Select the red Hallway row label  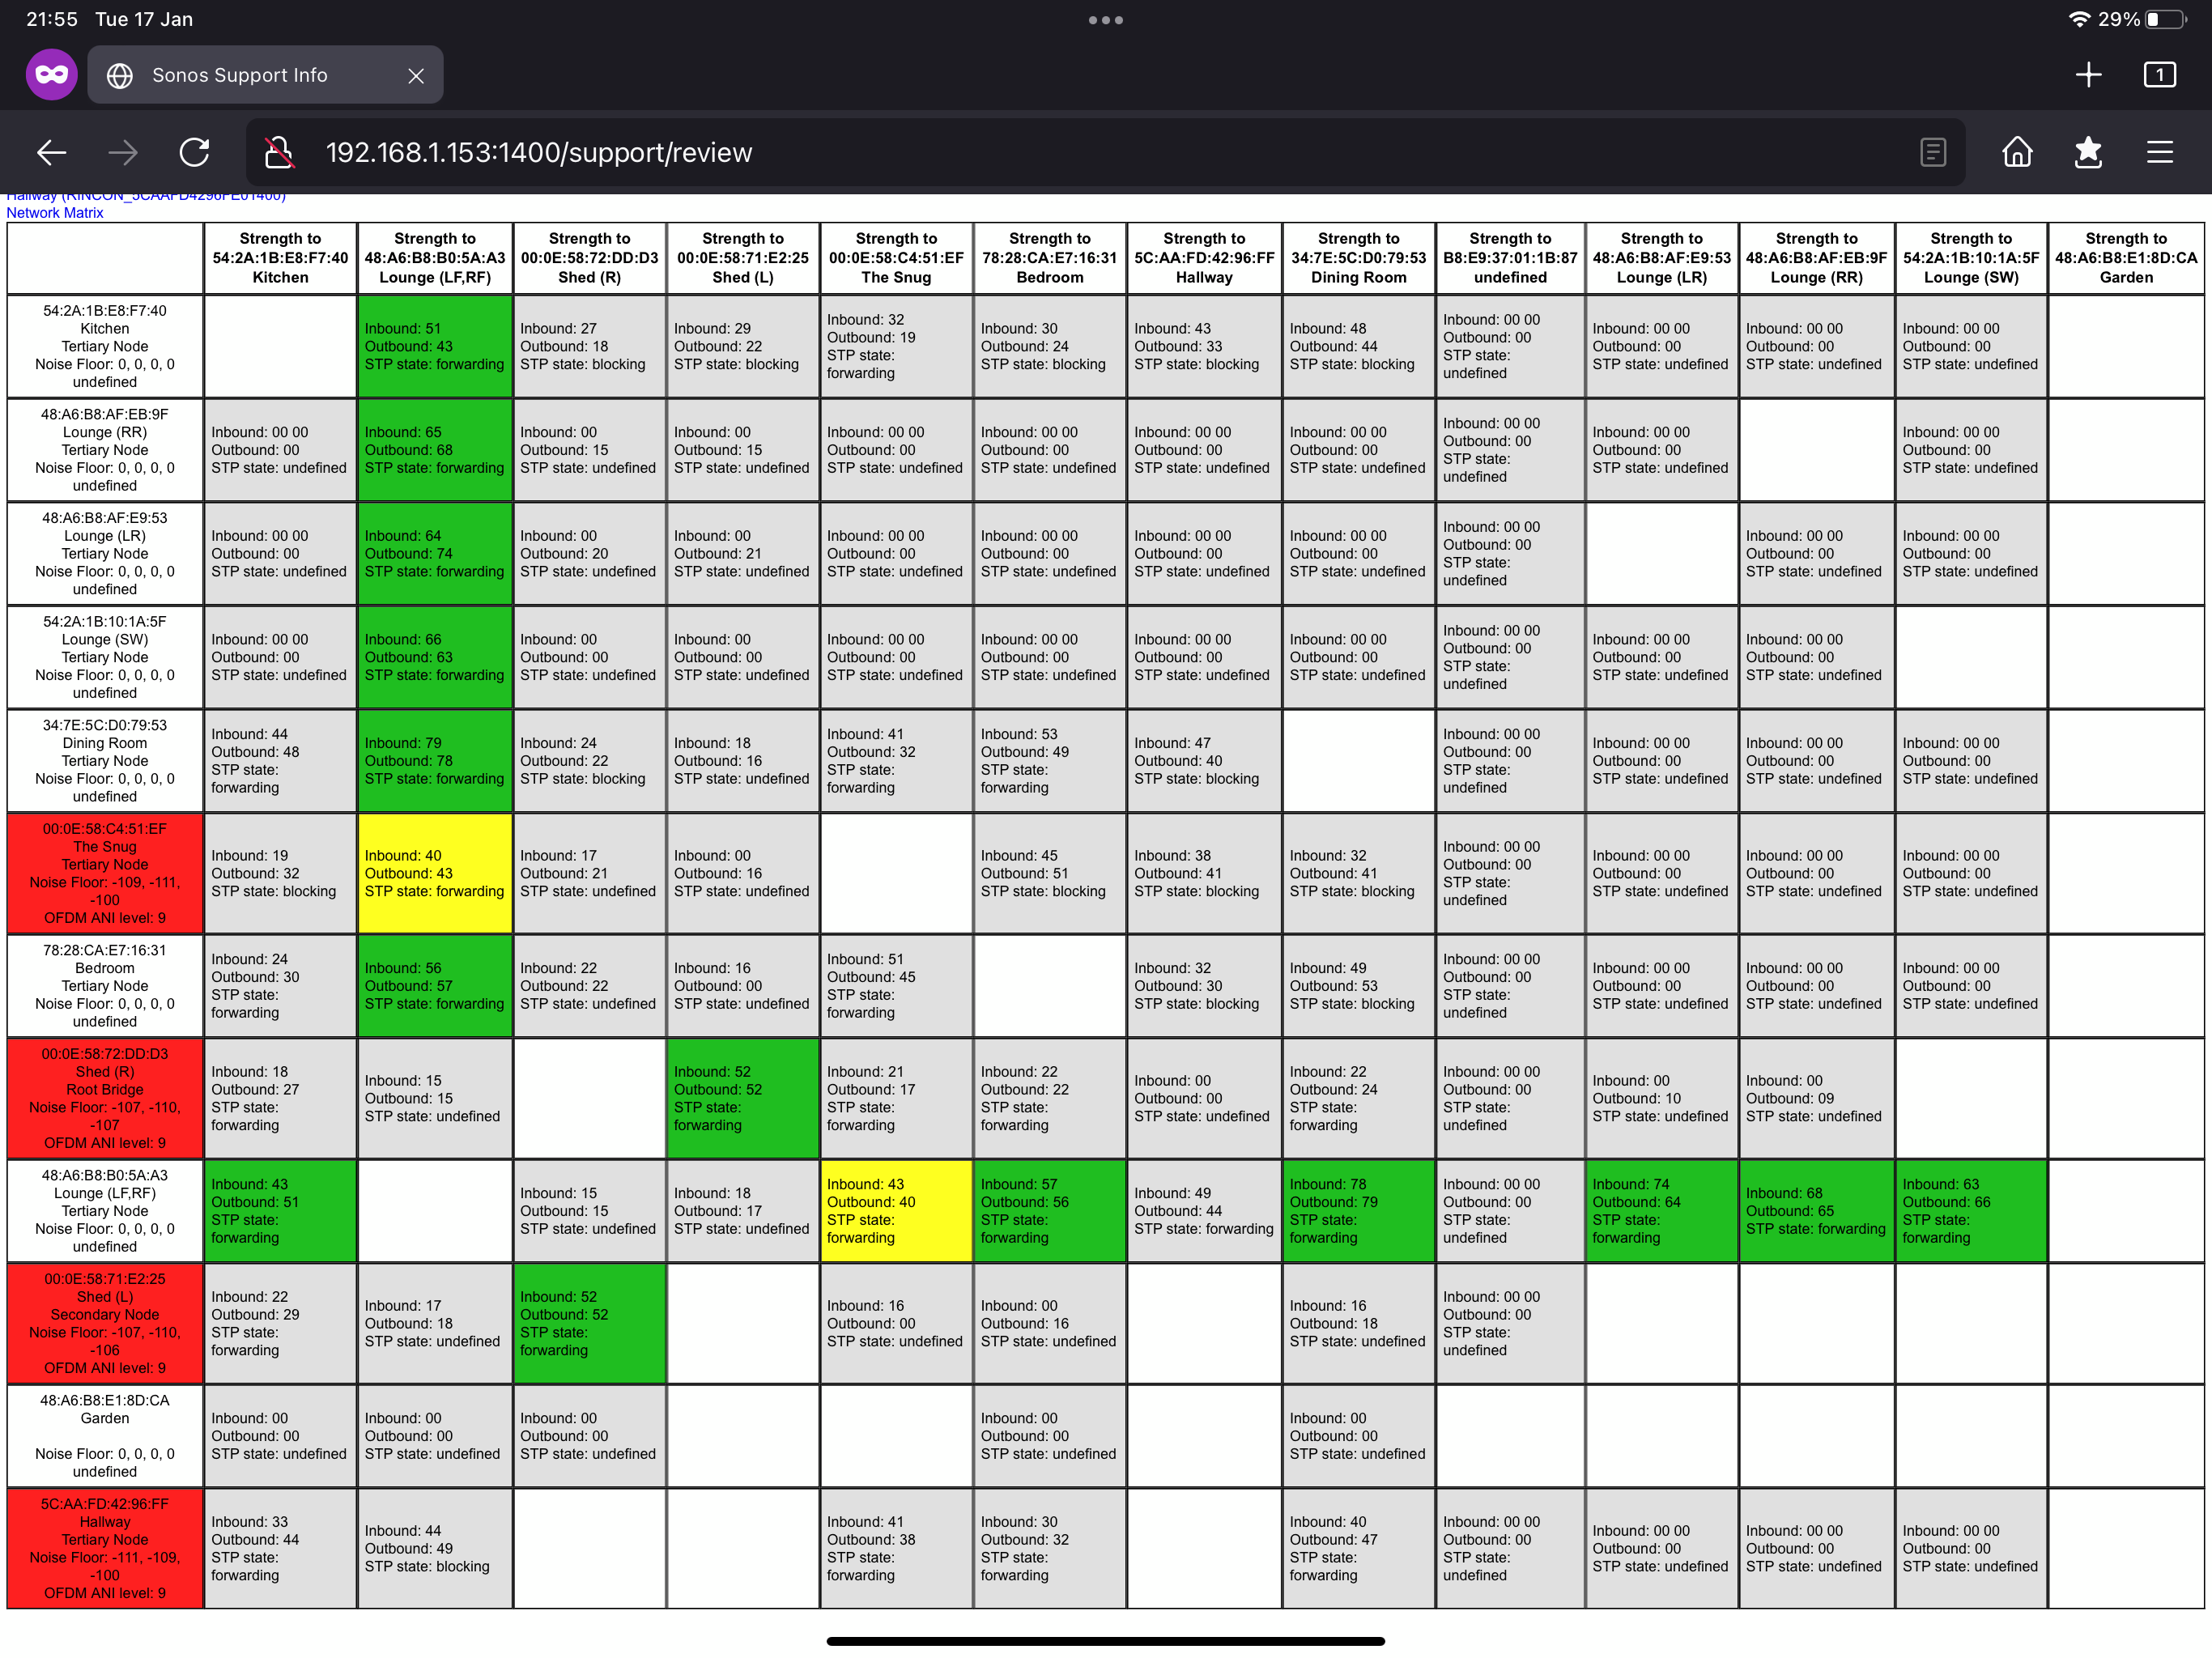click(x=105, y=1548)
